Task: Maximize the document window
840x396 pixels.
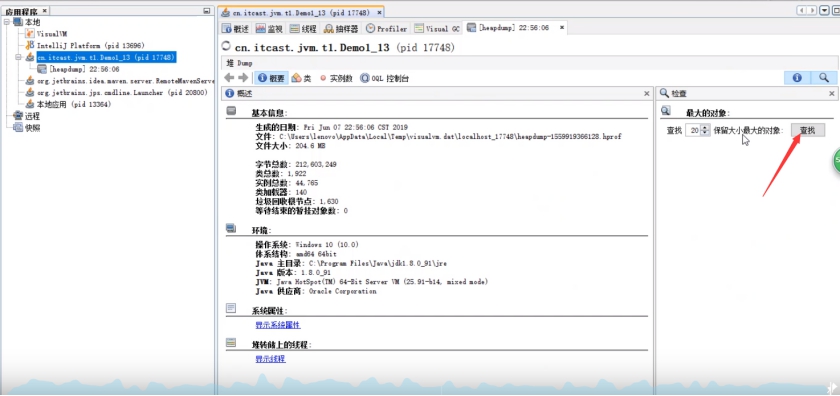Action: click(835, 10)
